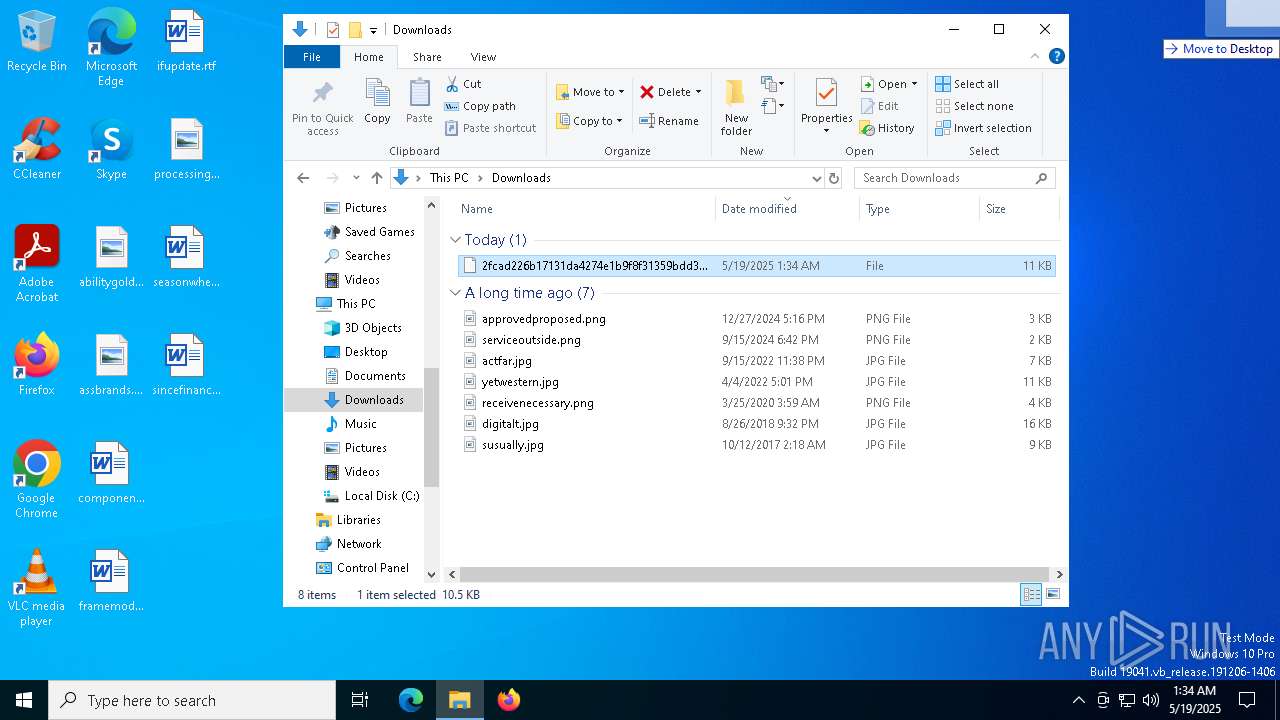Go up one folder level
The image size is (1280, 720).
376,178
